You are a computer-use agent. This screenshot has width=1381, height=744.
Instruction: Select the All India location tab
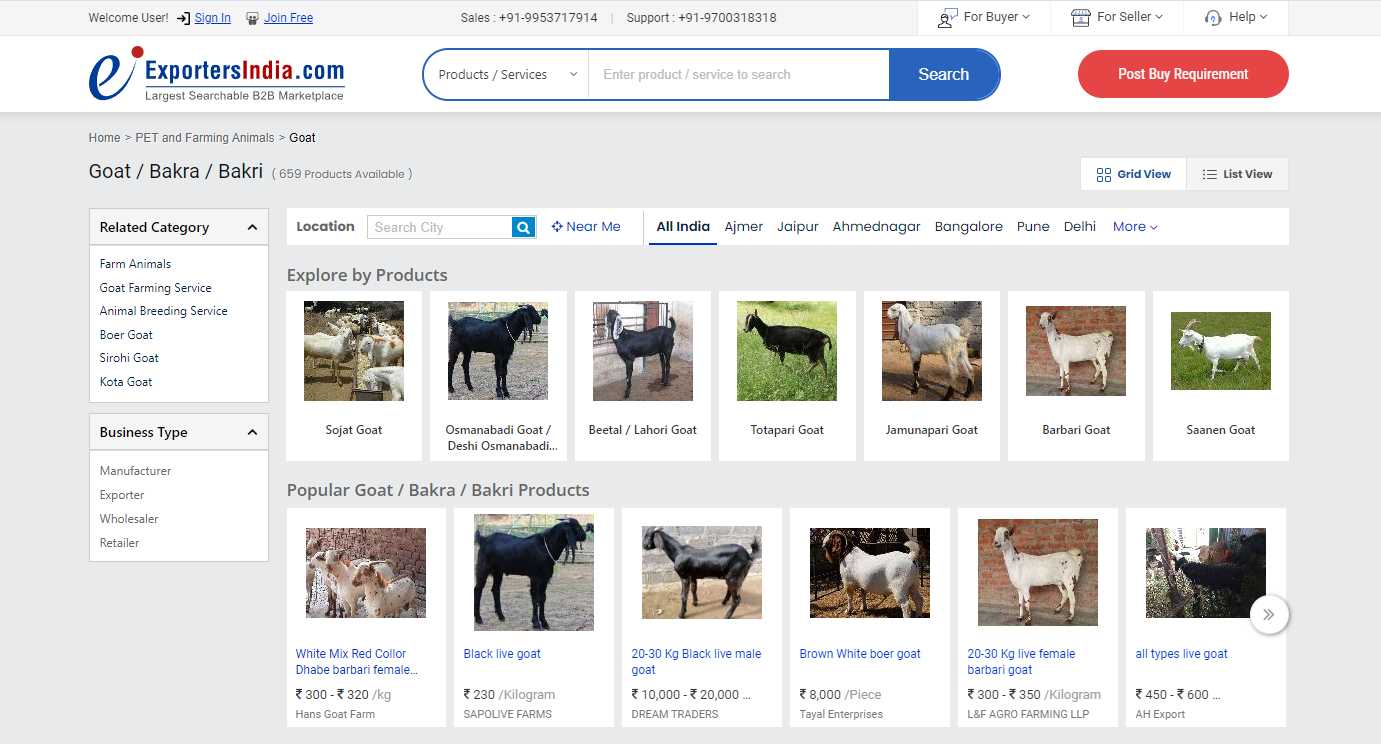tap(683, 227)
